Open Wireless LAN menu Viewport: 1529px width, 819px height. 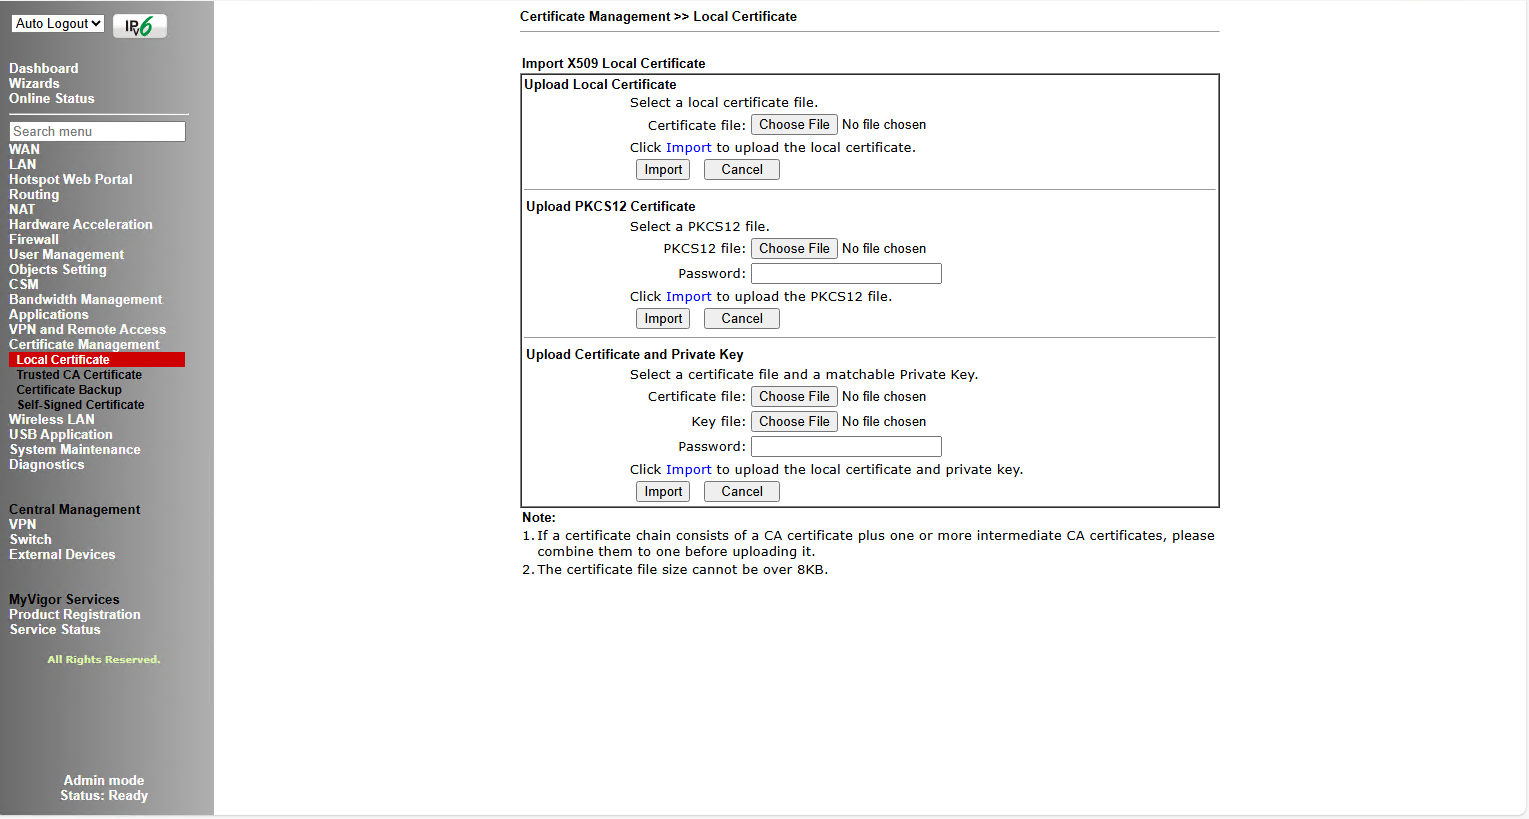pos(52,419)
